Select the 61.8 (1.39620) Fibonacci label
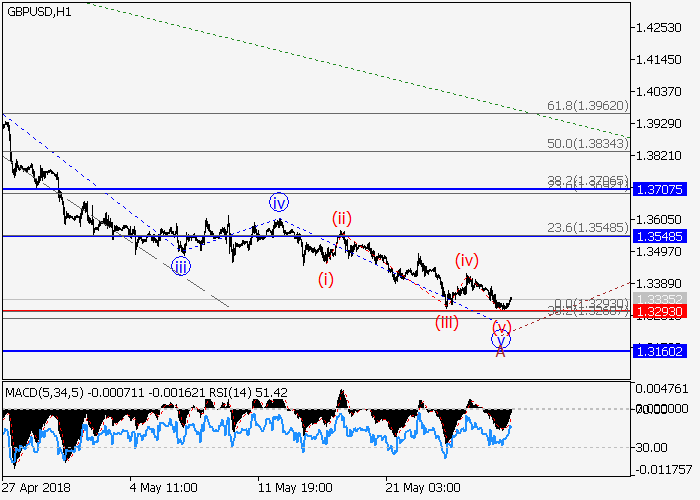Screen dimensions: 700x500 coord(587,104)
